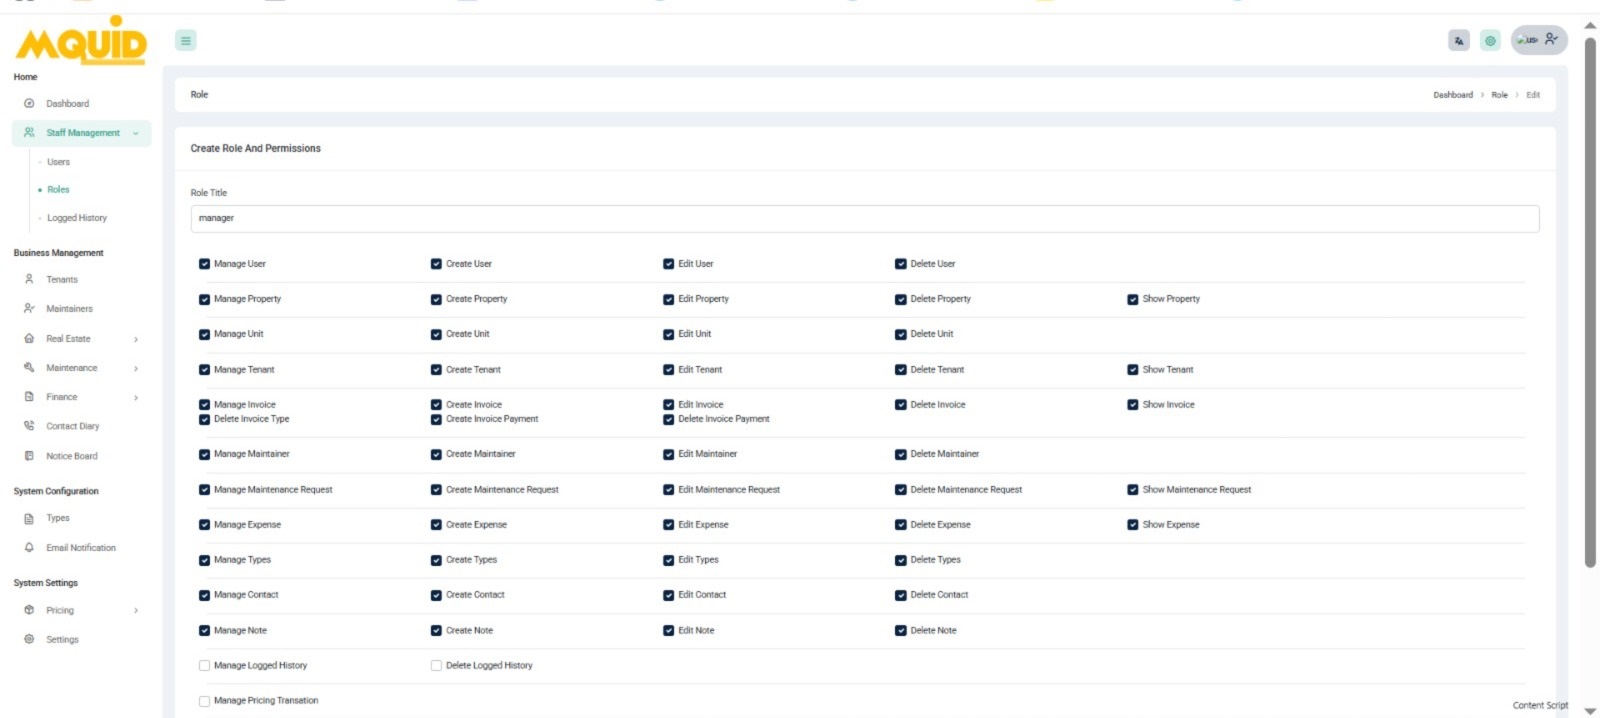The image size is (1600, 718).
Task: Click the Notice Board icon
Action: tap(29, 455)
